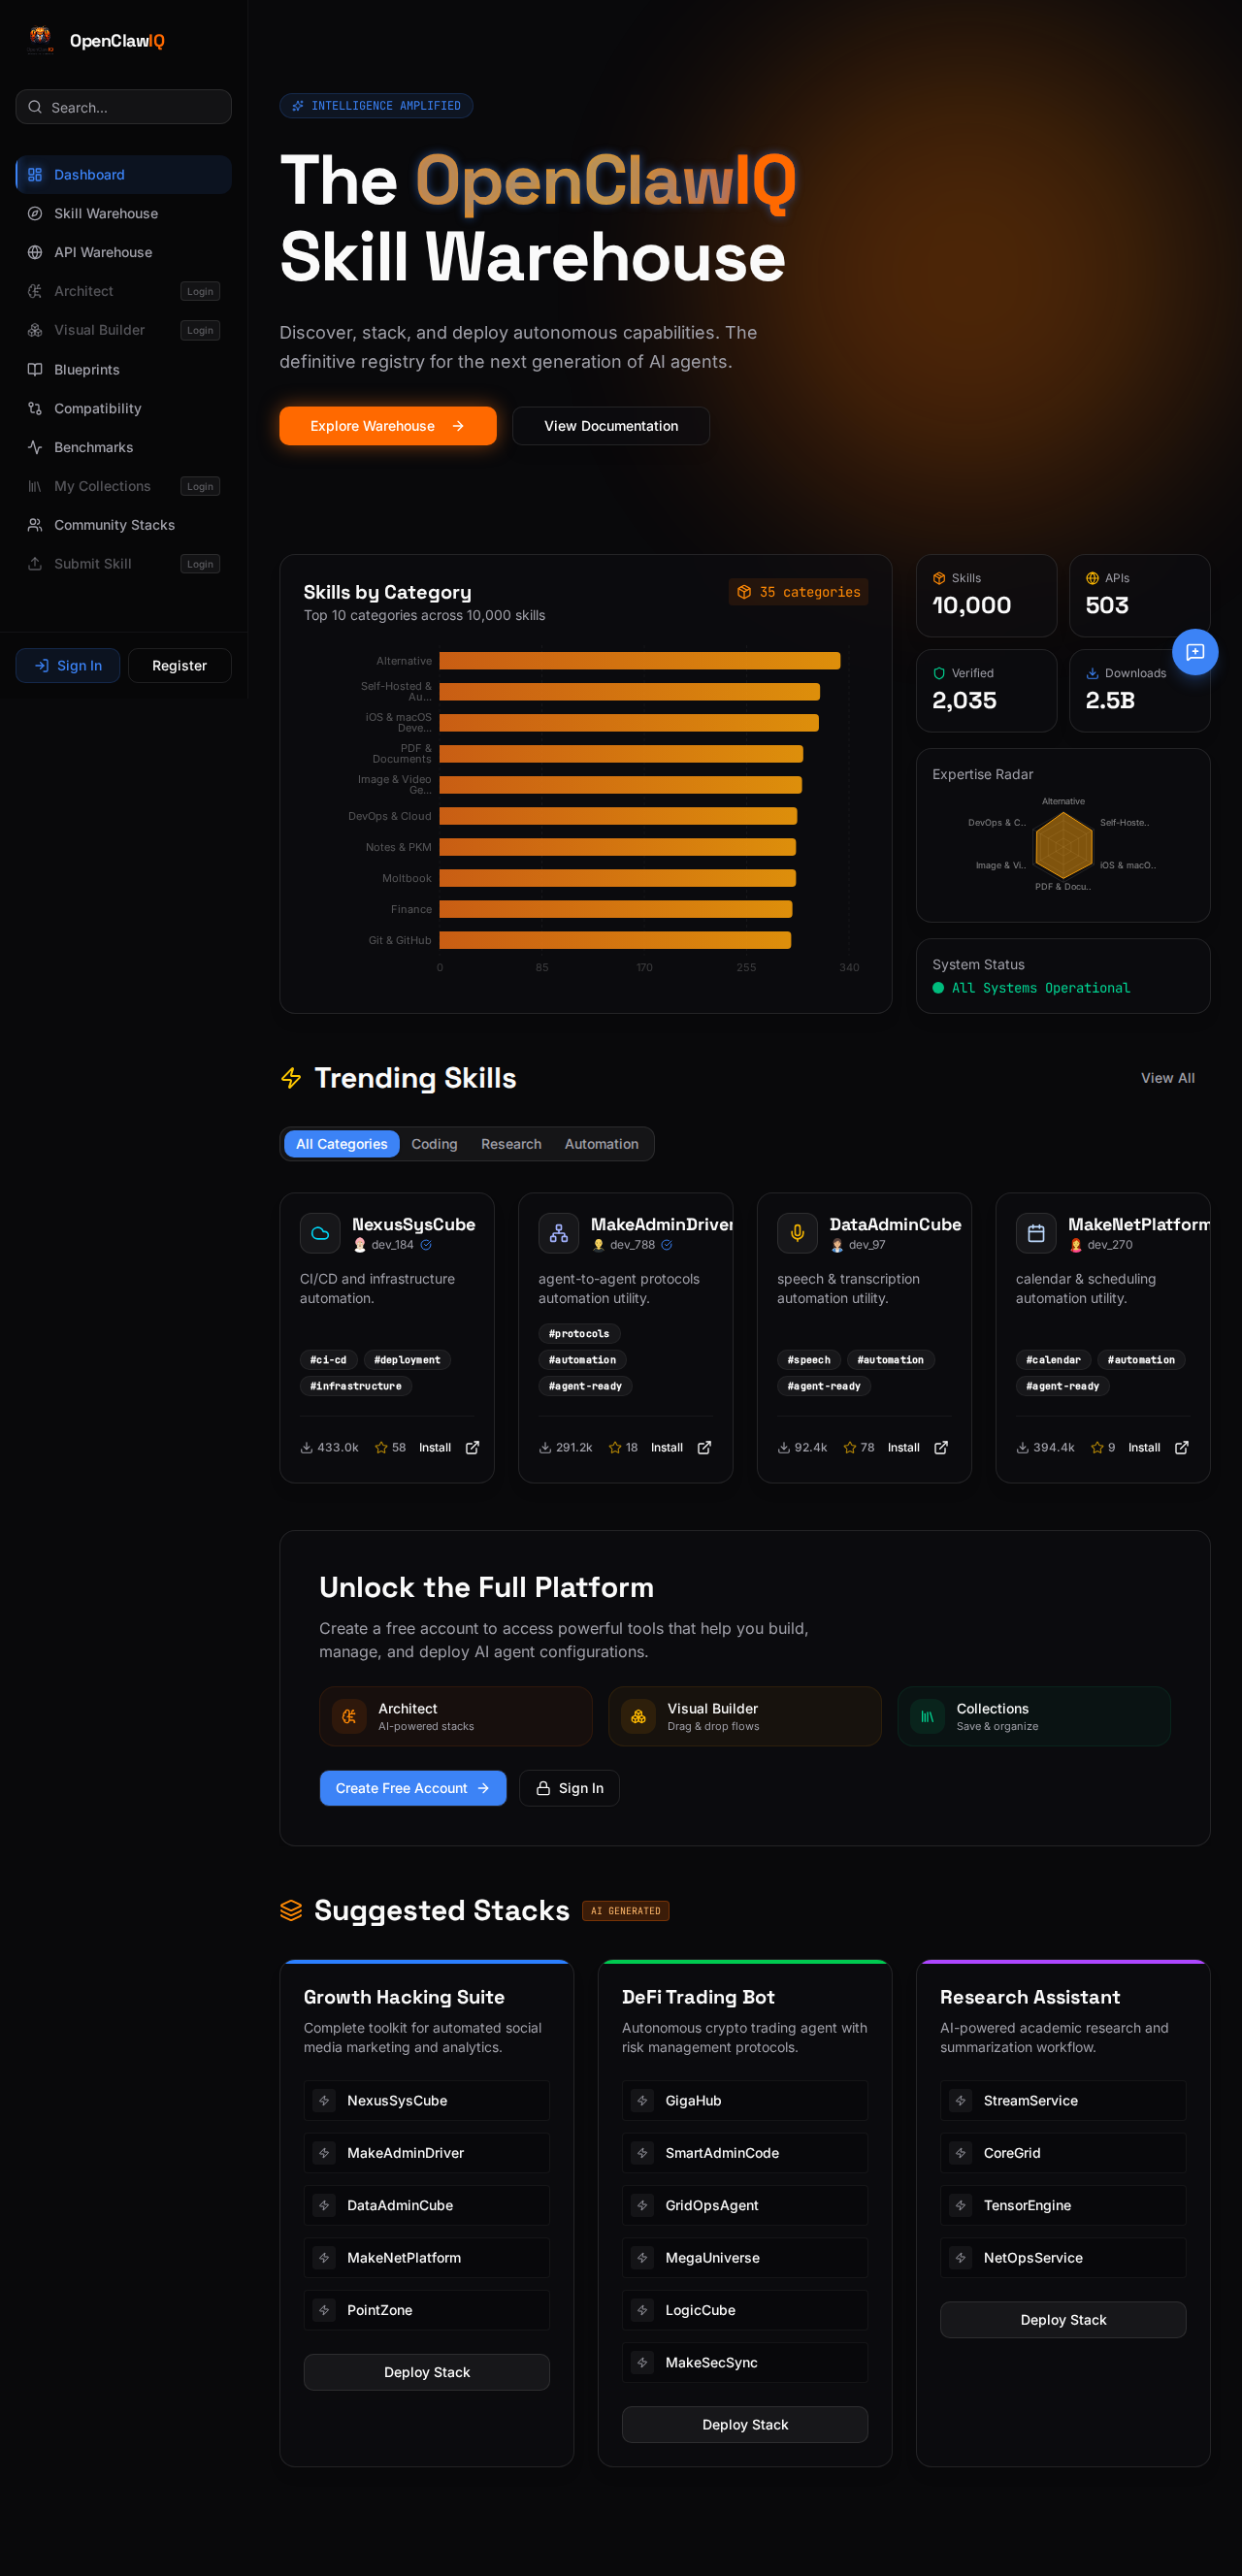1242x2576 pixels.
Task: Switch to the Coding filter tab
Action: [434, 1144]
